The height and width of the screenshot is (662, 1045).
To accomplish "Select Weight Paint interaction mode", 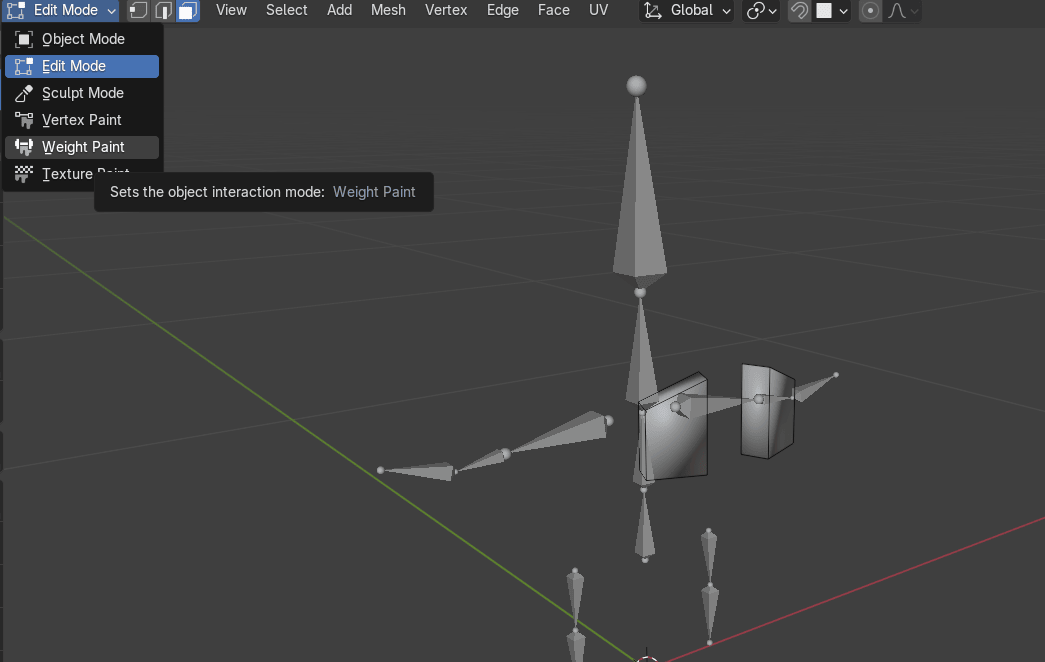I will [82, 147].
